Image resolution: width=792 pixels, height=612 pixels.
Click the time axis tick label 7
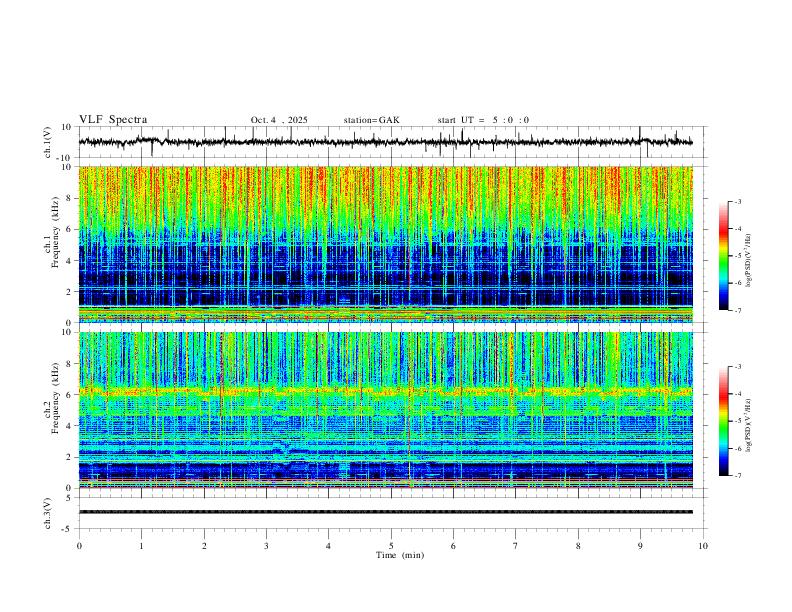coord(516,546)
